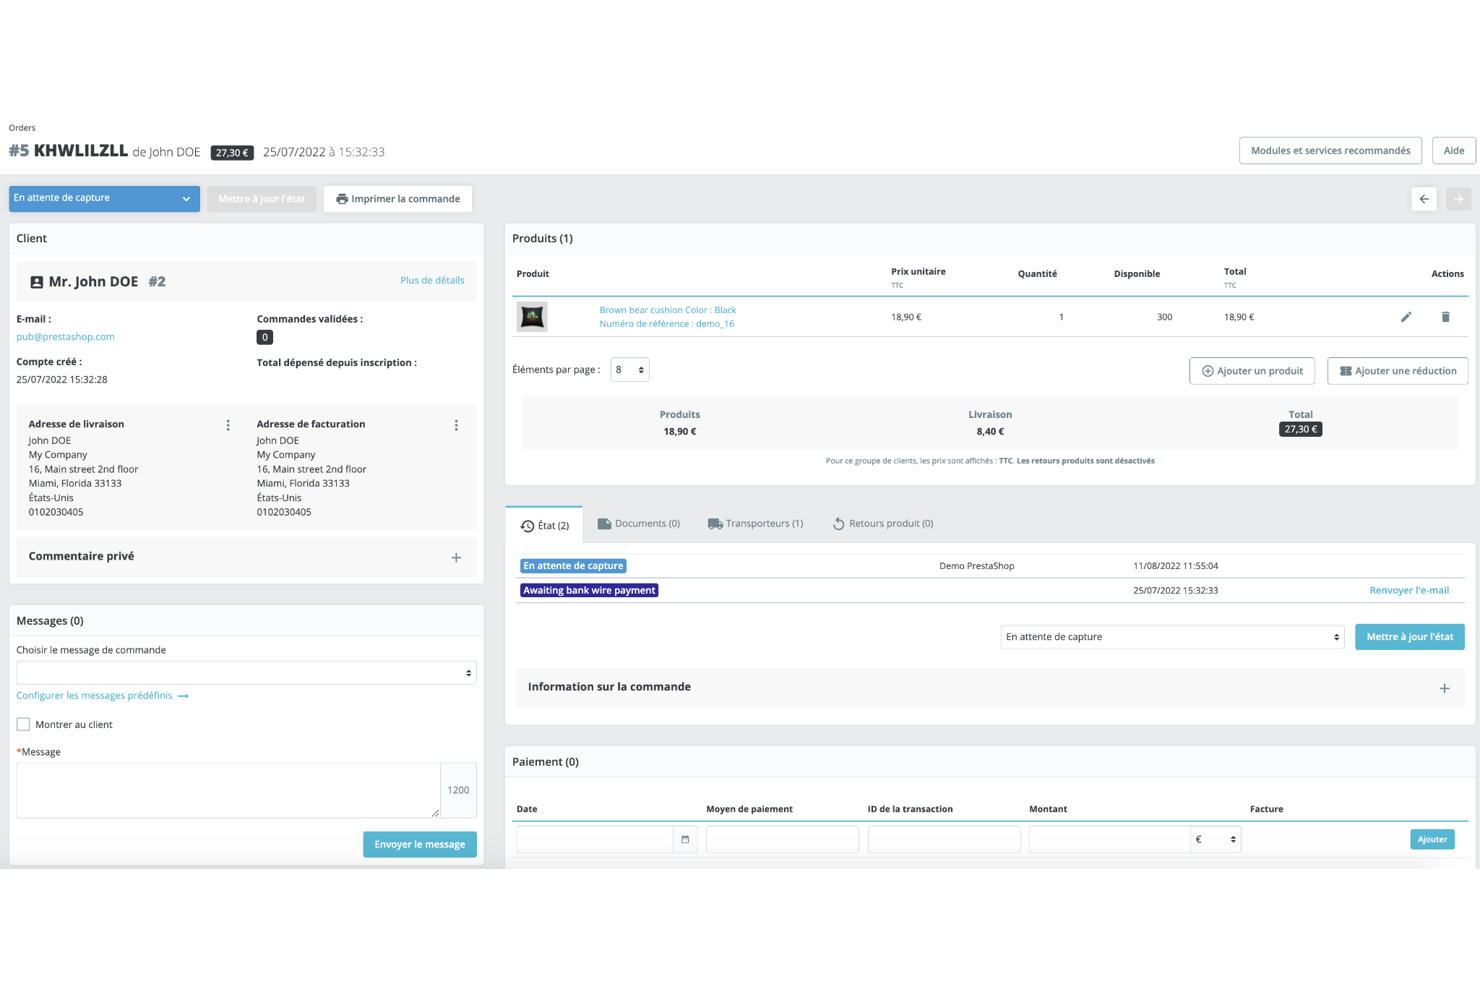
Task: Change the Éléments par page selector
Action: [x=630, y=369]
